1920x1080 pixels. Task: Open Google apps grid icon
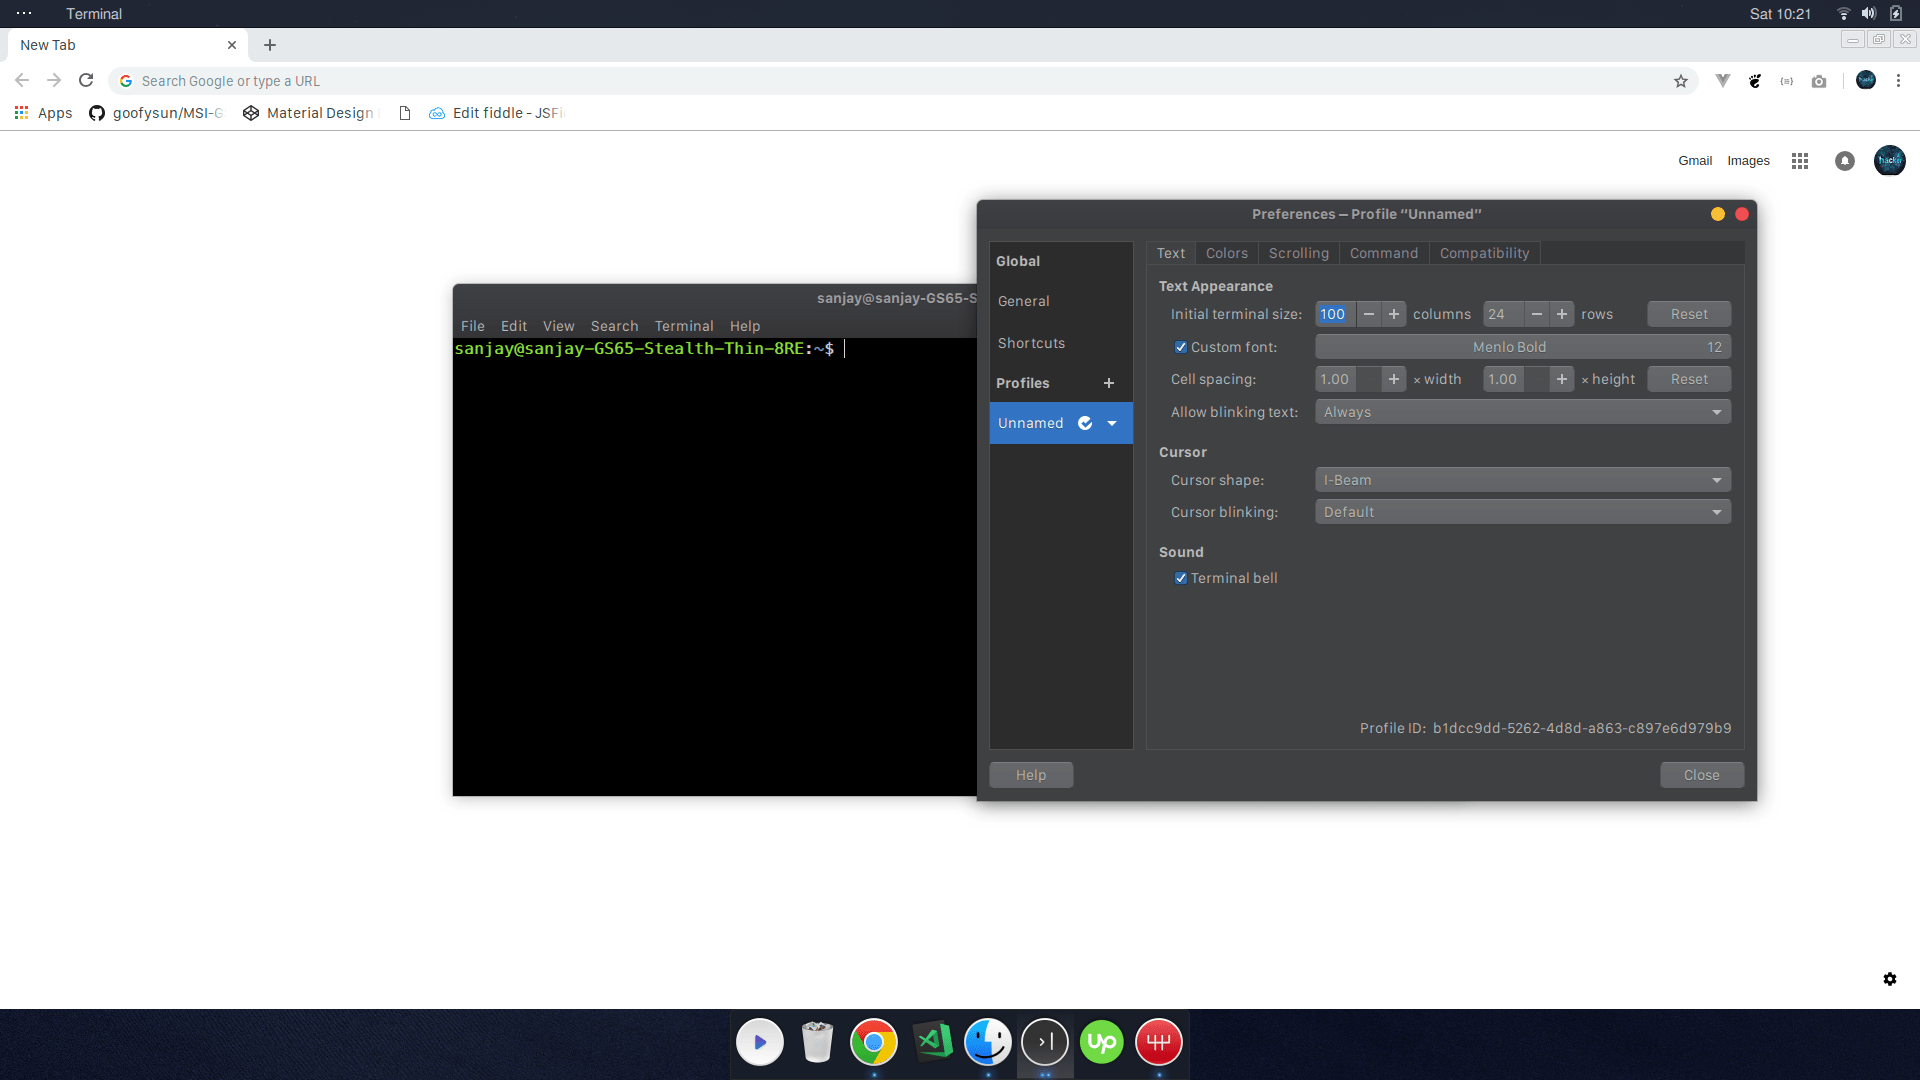[x=1800, y=161]
